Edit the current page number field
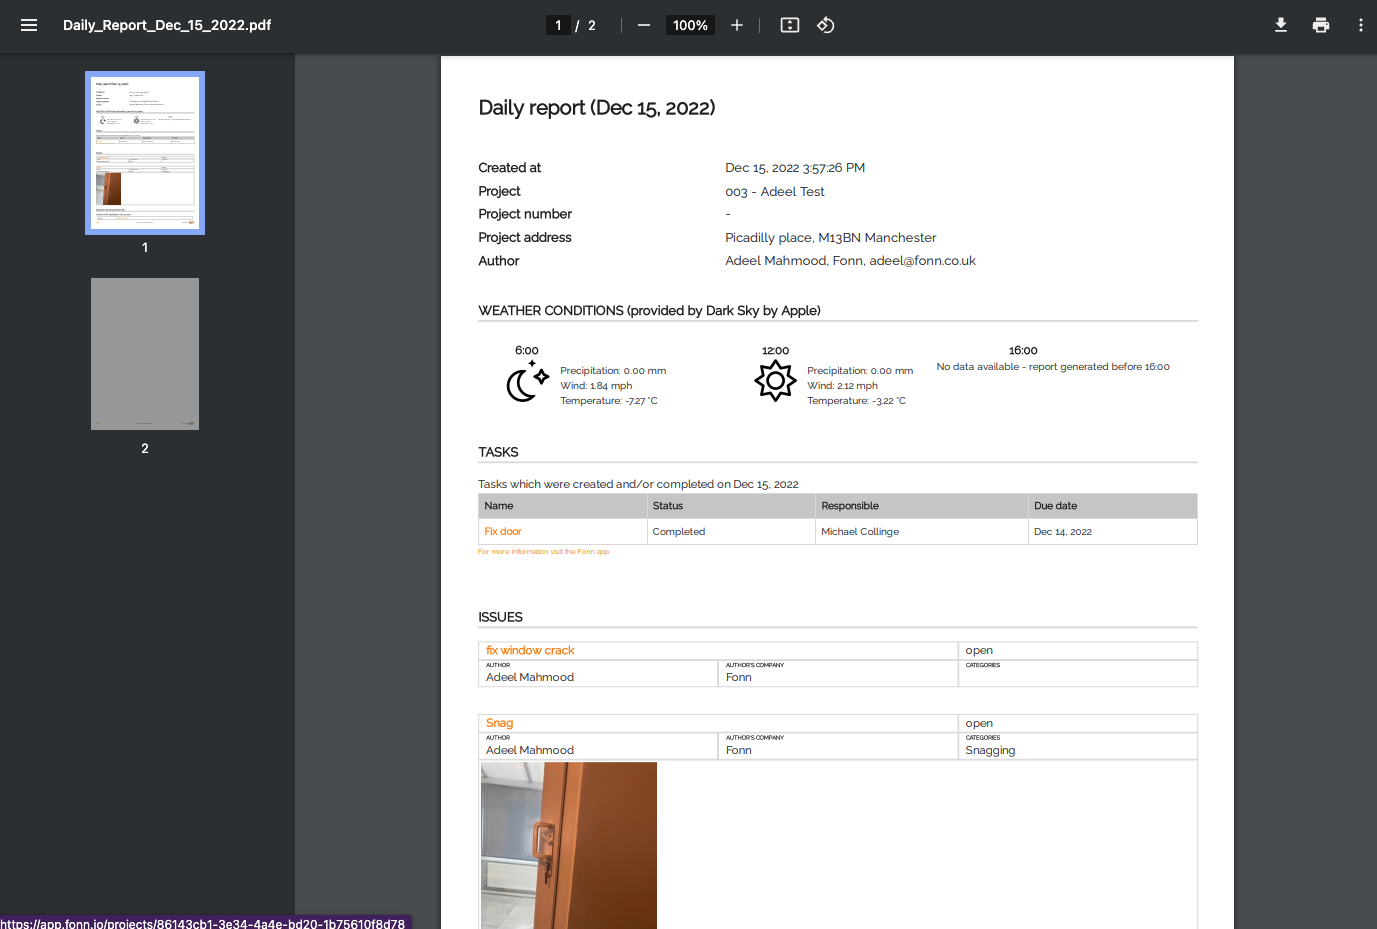 (x=558, y=25)
